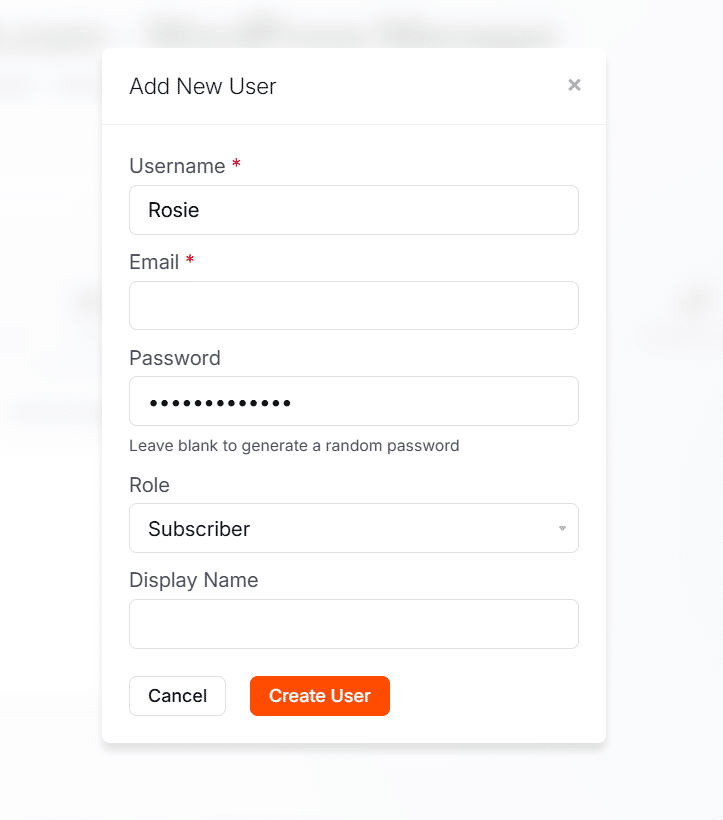Click the random password helper text
Viewport: 723px width, 820px height.
(x=293, y=445)
